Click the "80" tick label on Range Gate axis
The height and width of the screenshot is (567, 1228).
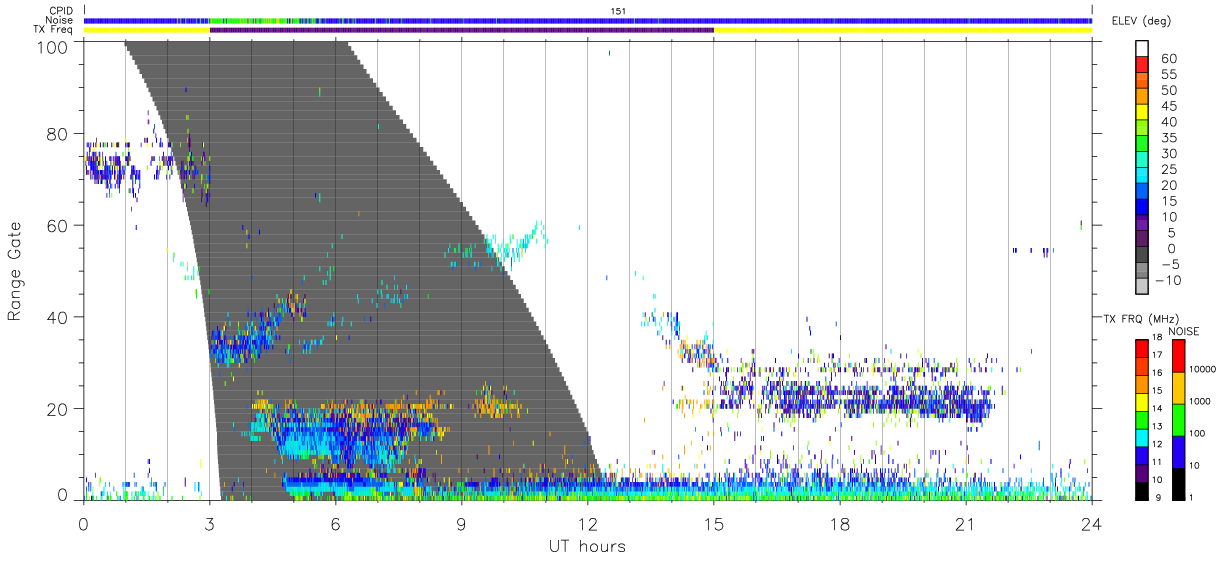click(x=57, y=134)
